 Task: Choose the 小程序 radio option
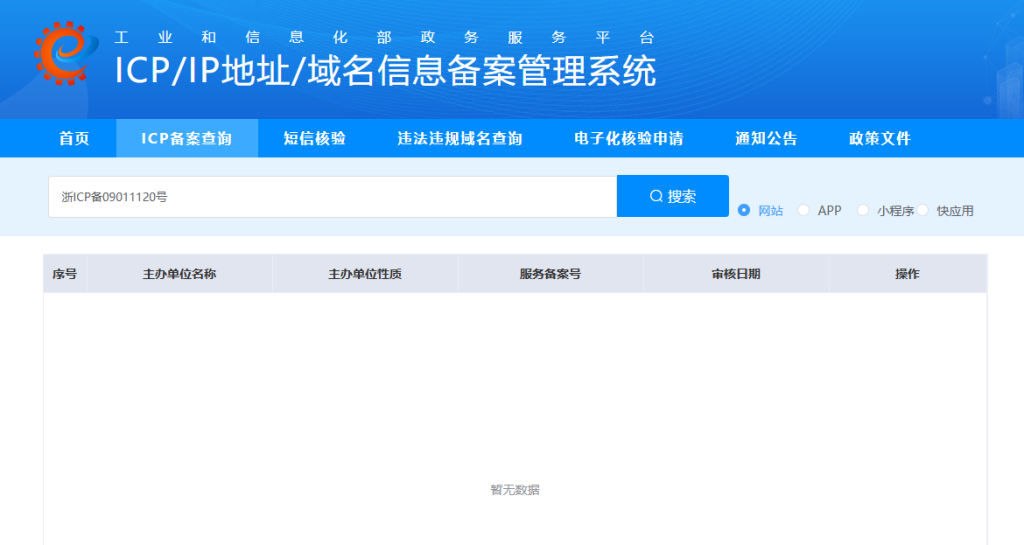pyautogui.click(x=864, y=210)
